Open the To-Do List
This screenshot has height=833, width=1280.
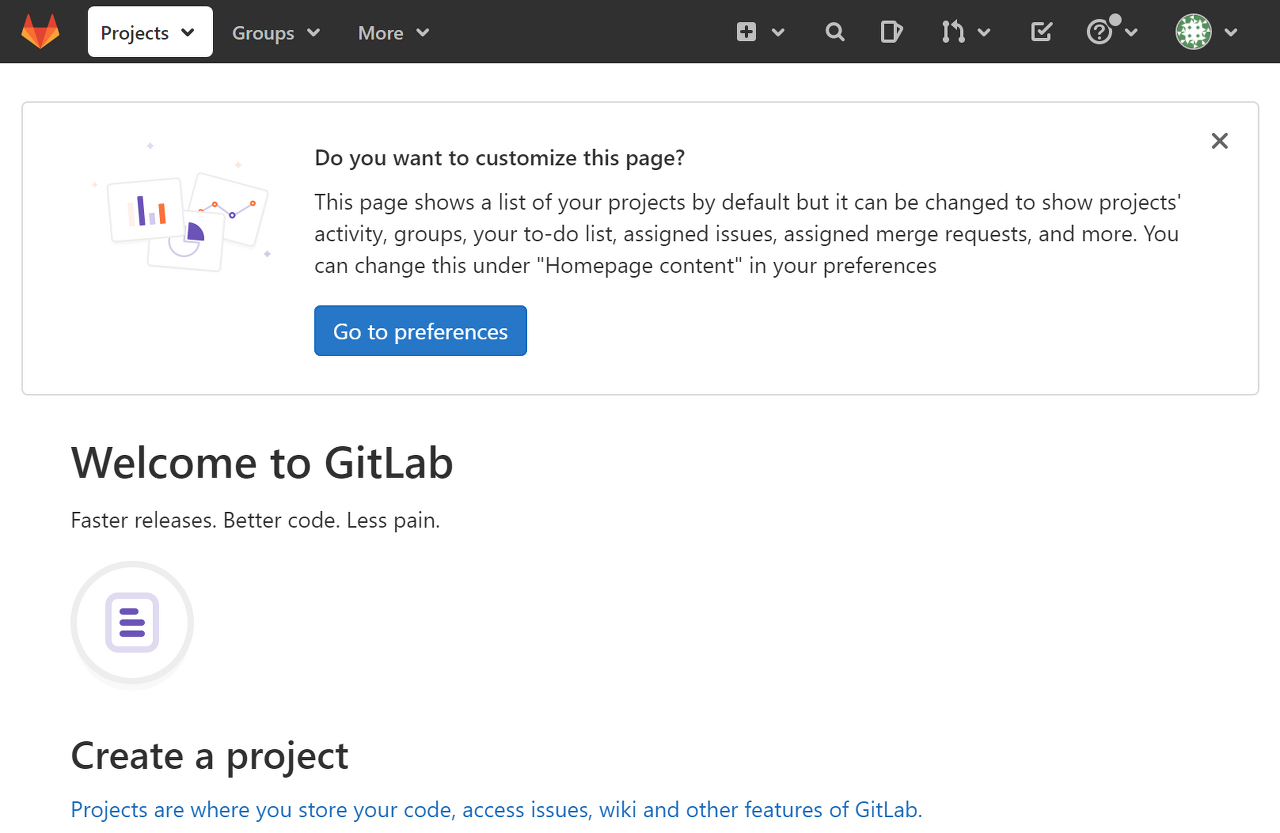(1041, 31)
